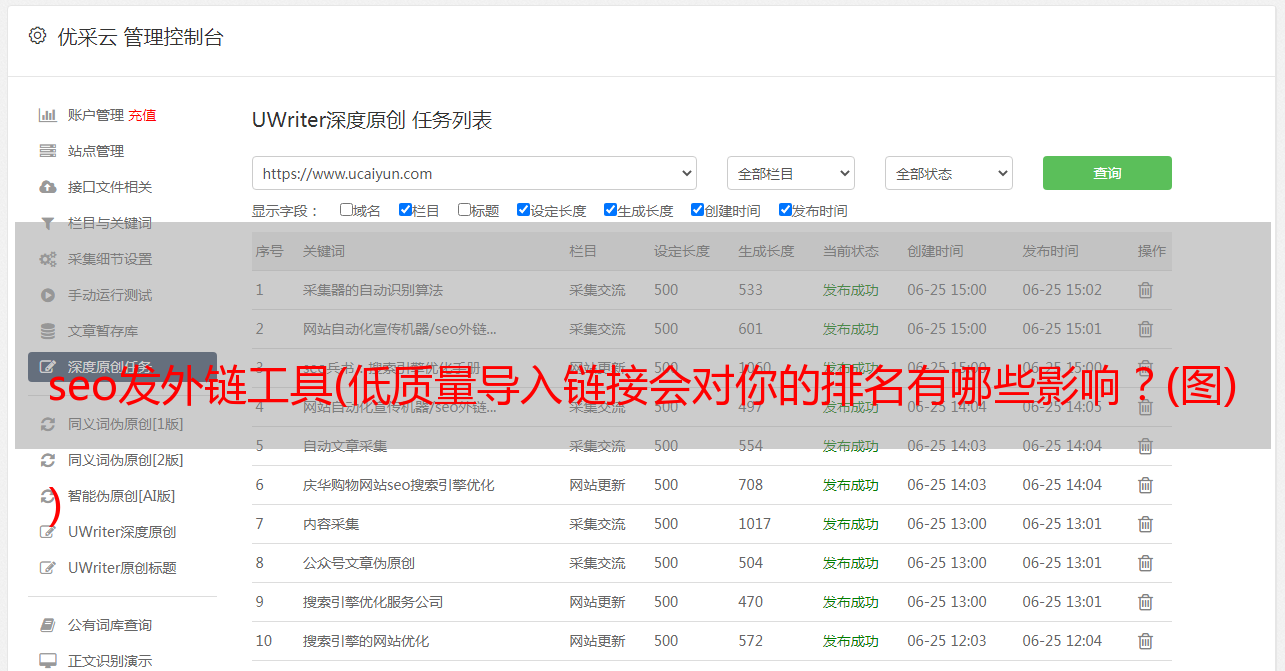Open the 全部状态 filter dropdown
Image resolution: width=1285 pixels, height=671 pixels.
(x=948, y=173)
